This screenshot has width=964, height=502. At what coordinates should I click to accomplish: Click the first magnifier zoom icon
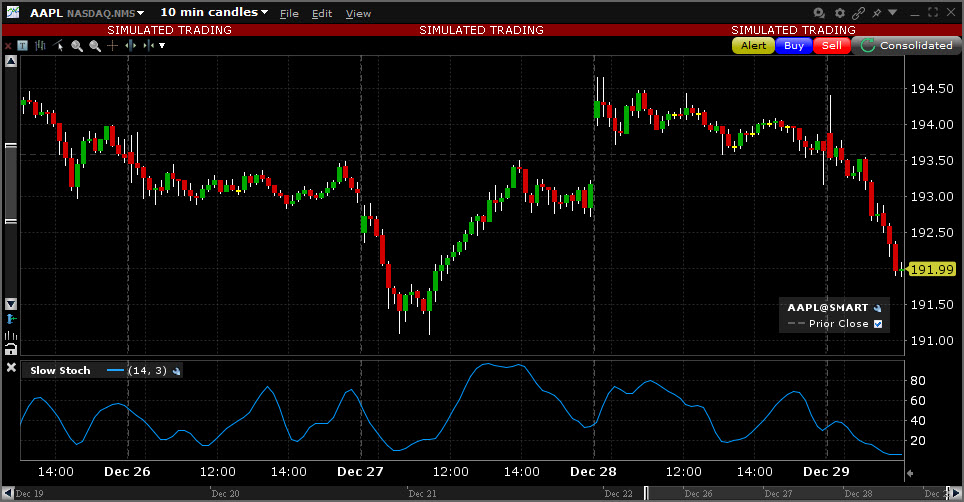(x=77, y=45)
